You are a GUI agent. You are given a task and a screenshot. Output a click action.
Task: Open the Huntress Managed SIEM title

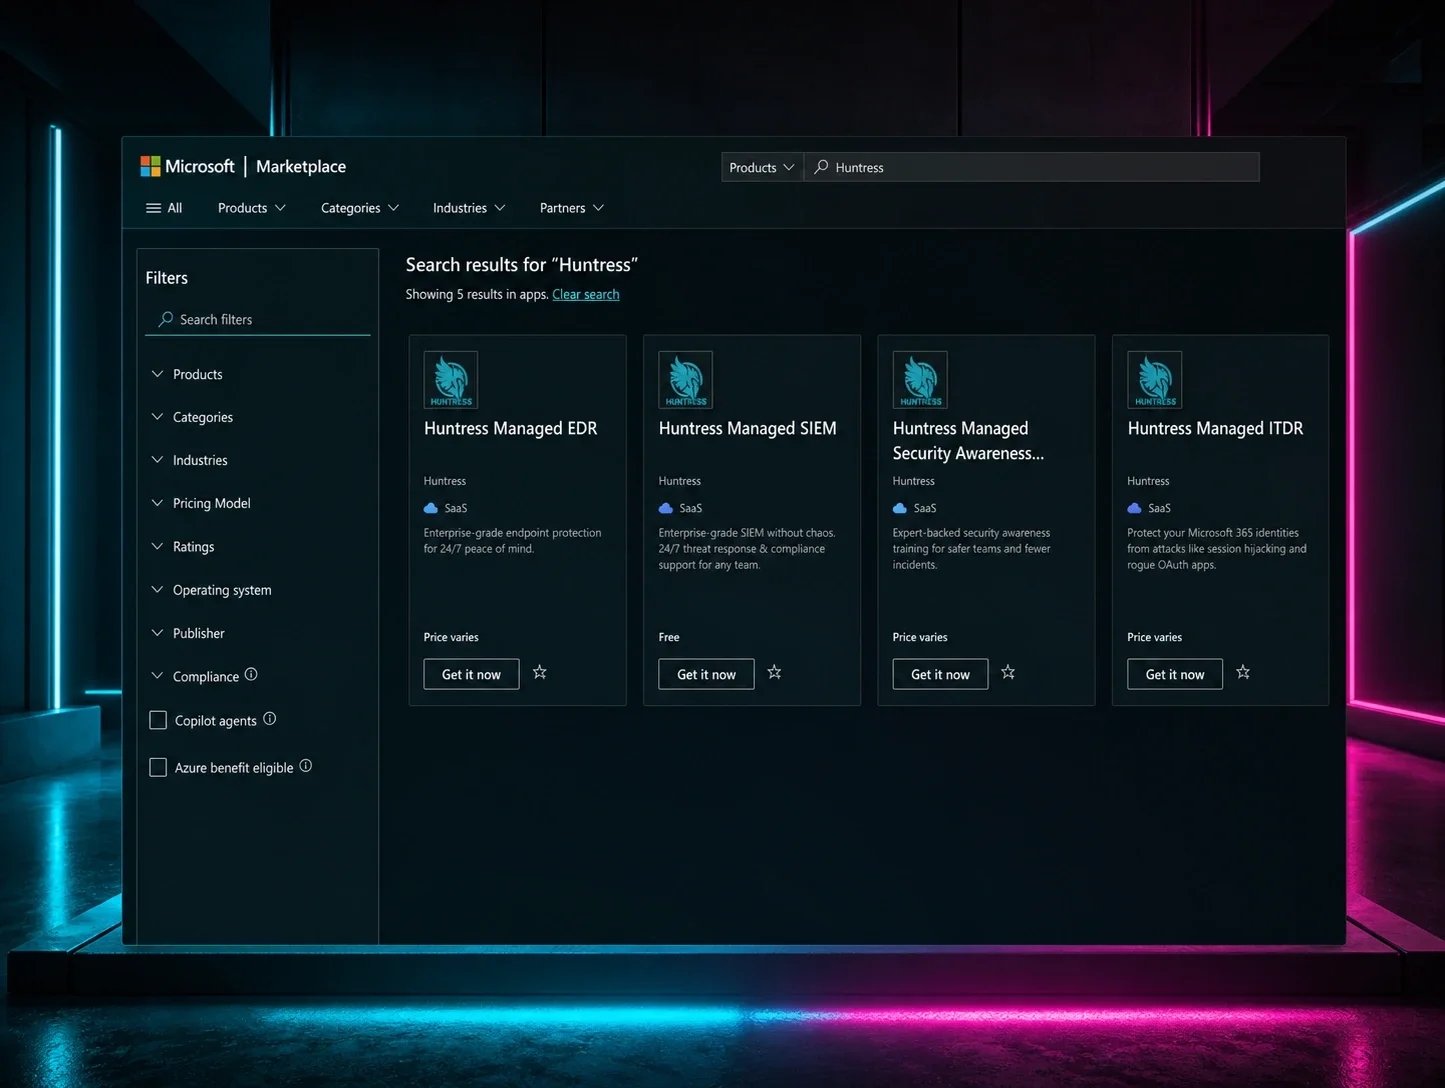point(748,428)
